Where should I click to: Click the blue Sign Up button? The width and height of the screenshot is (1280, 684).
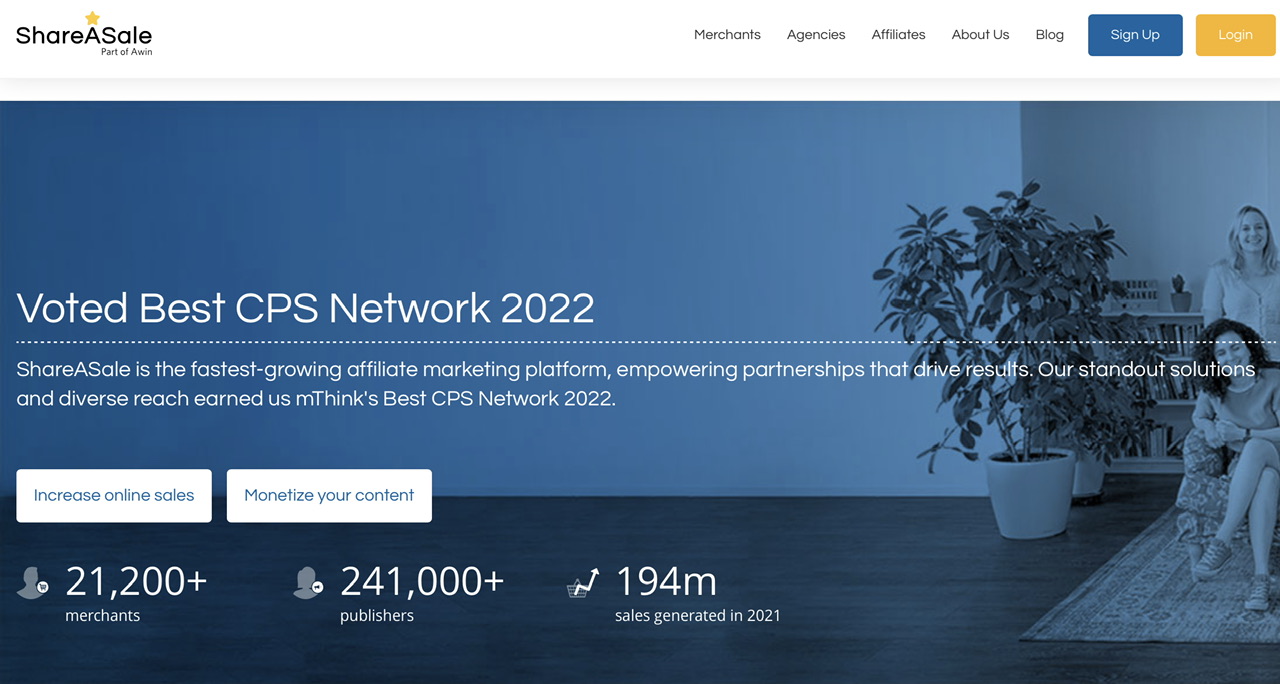click(1135, 35)
